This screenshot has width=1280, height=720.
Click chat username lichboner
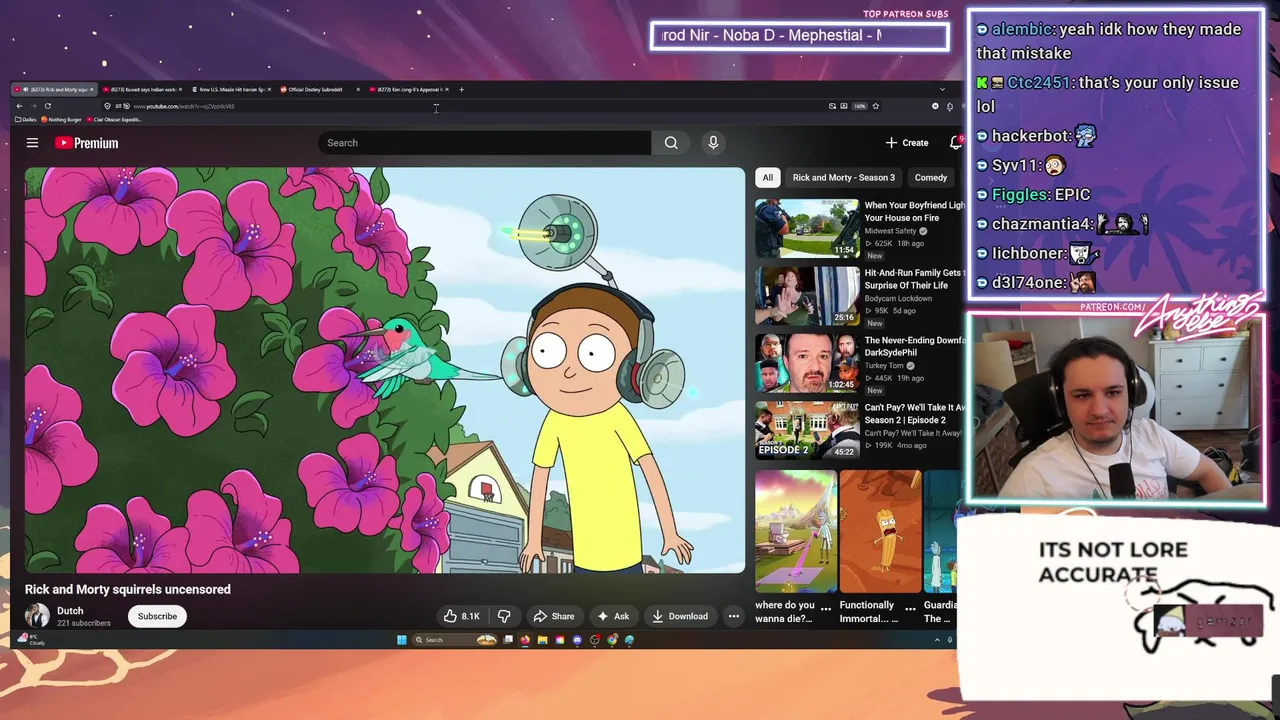point(1029,253)
